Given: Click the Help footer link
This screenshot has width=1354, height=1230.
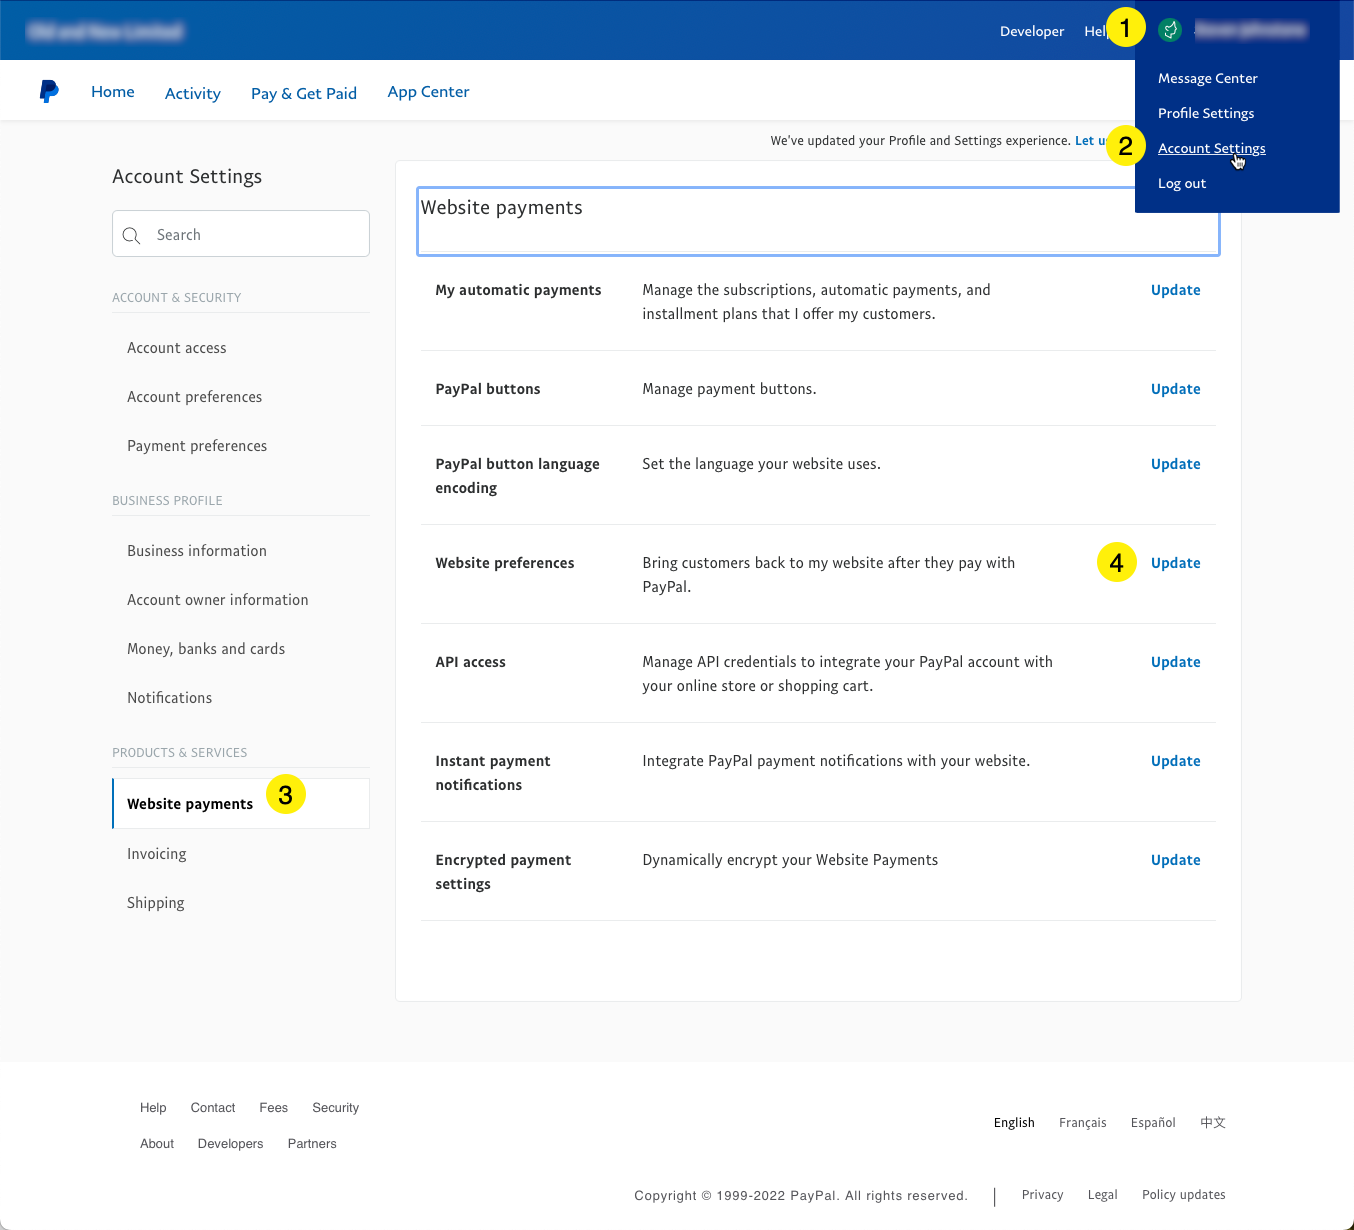Looking at the screenshot, I should (x=153, y=1108).
